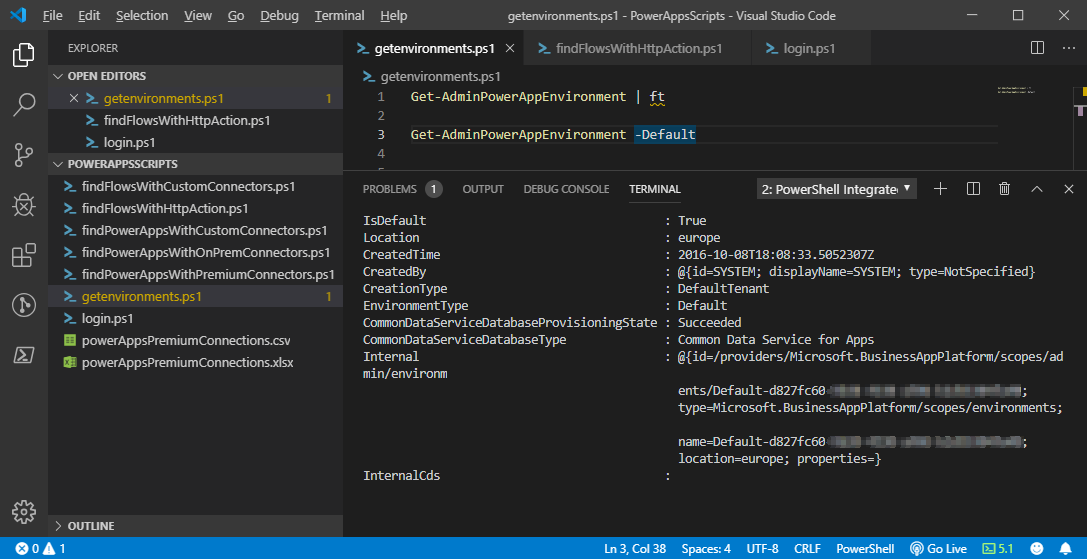Create a new terminal with plus icon
This screenshot has height=559, width=1087.
click(940, 189)
